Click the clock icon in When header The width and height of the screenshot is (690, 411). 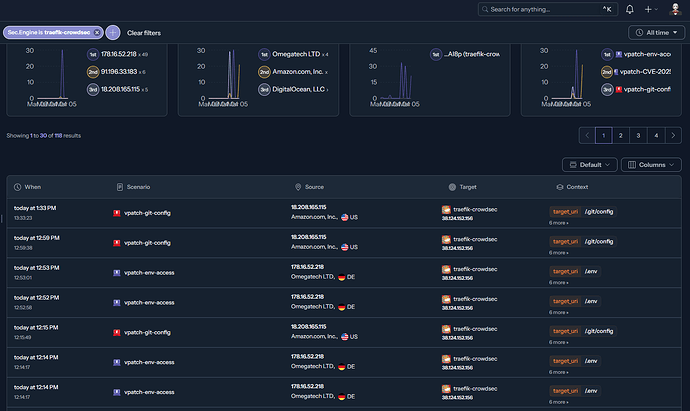pos(18,187)
